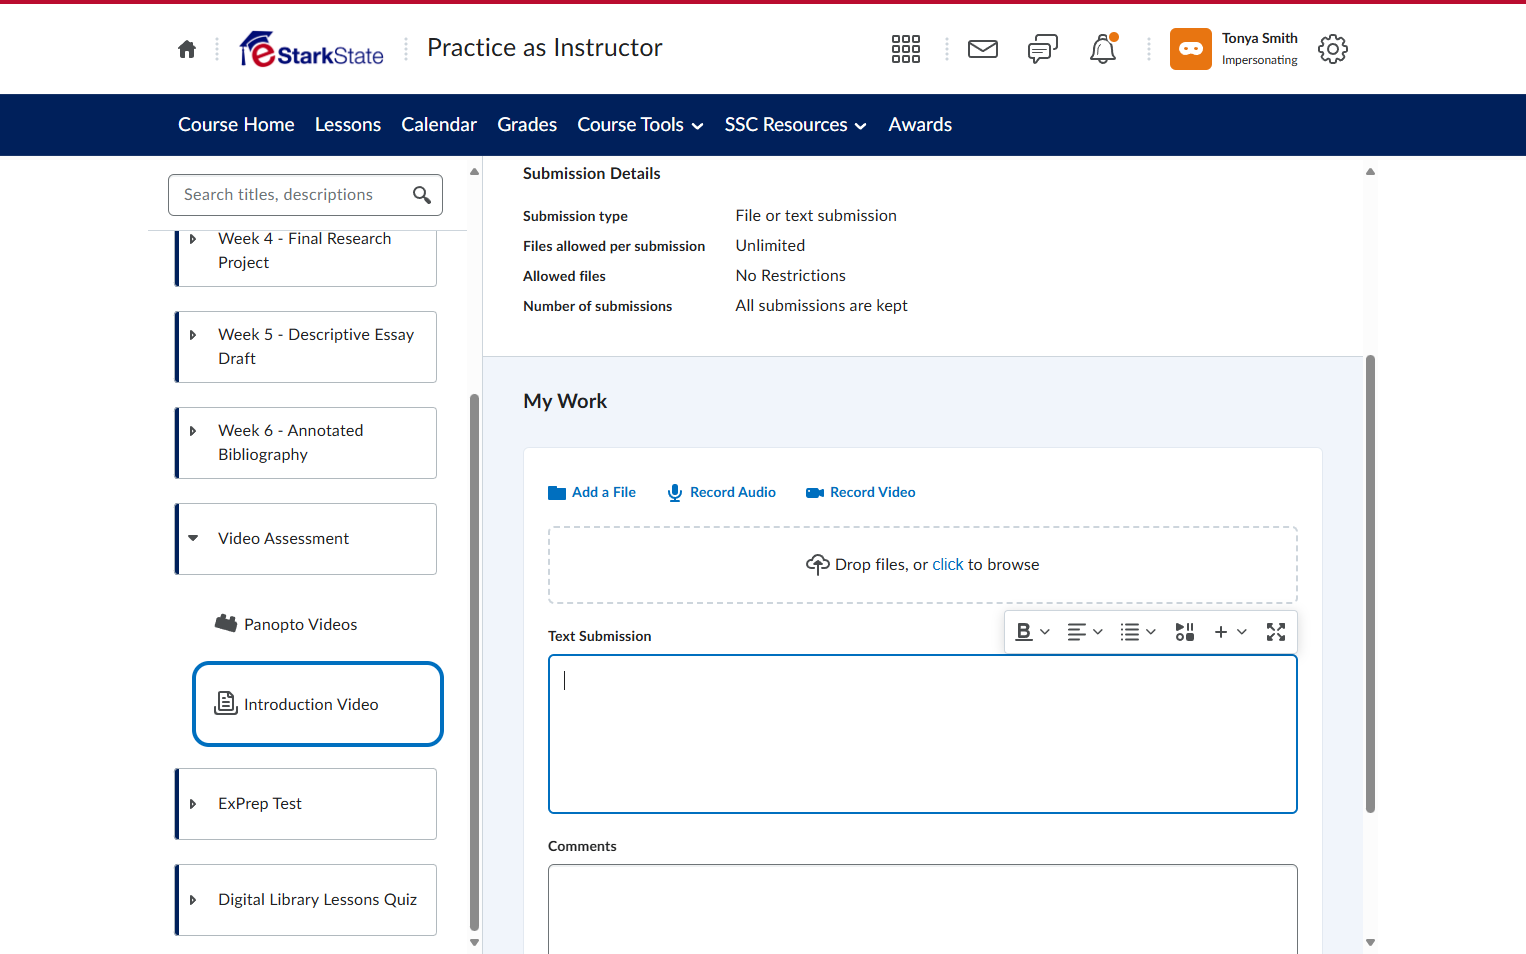Collapse the Video Assessment module

tap(193, 539)
